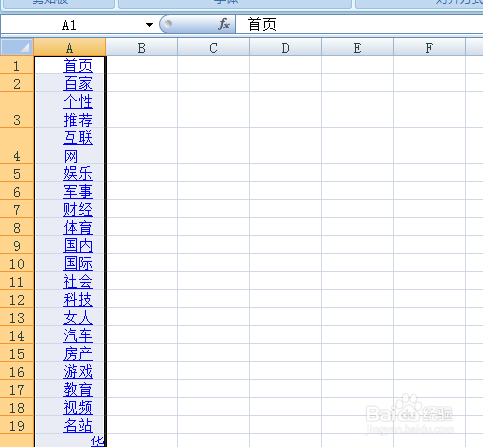The image size is (483, 447).
Task: Select row 10 header
Action: [17, 263]
